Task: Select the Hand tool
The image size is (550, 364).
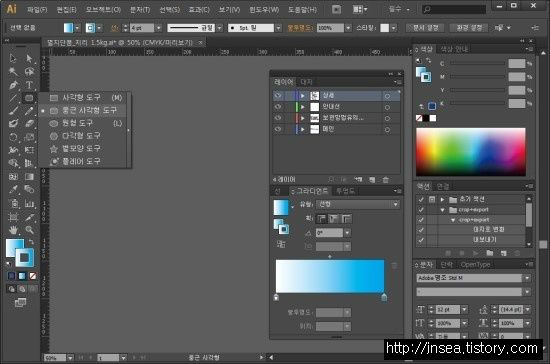Action: pos(13,230)
